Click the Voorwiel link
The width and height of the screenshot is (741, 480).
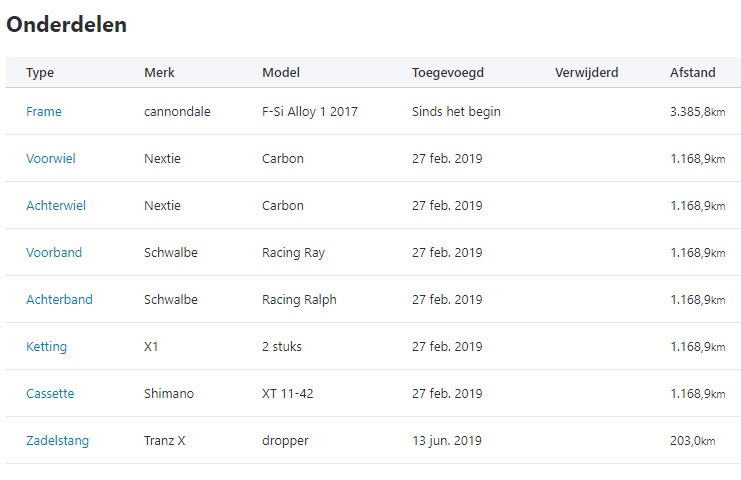[51, 159]
